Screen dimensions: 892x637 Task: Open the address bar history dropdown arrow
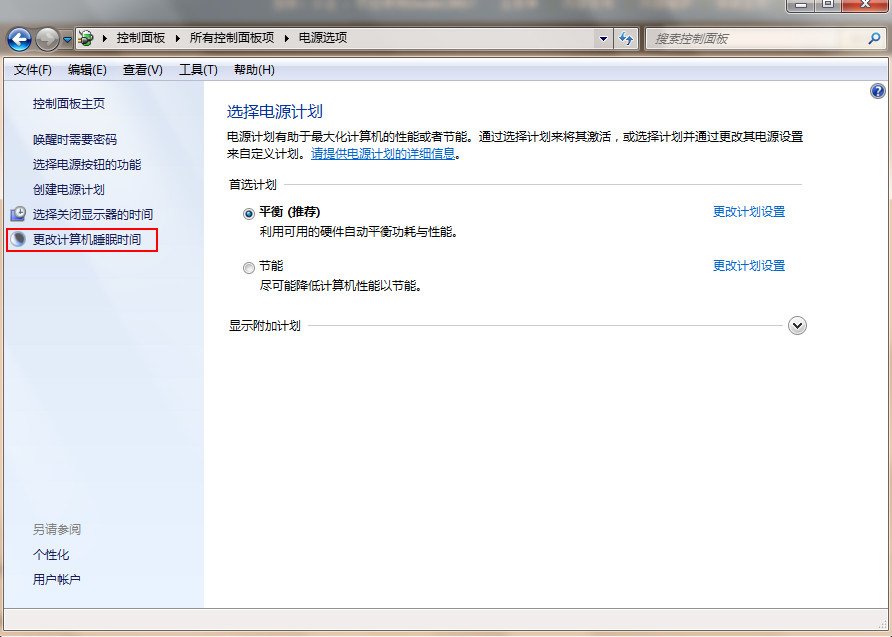point(603,39)
